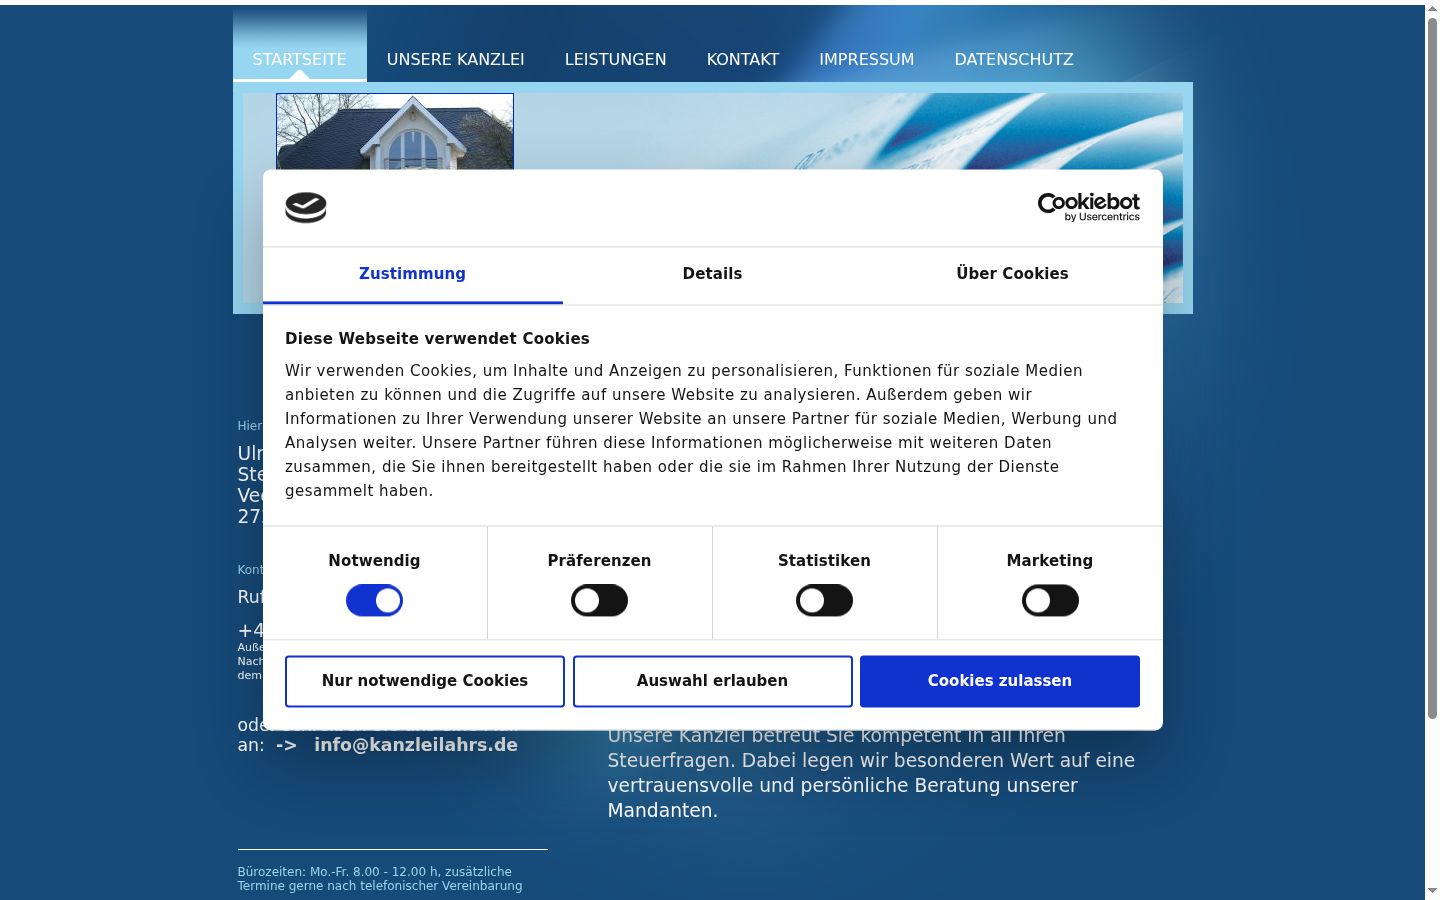Open the Über Cookies tab
This screenshot has width=1440, height=900.
1012,274
